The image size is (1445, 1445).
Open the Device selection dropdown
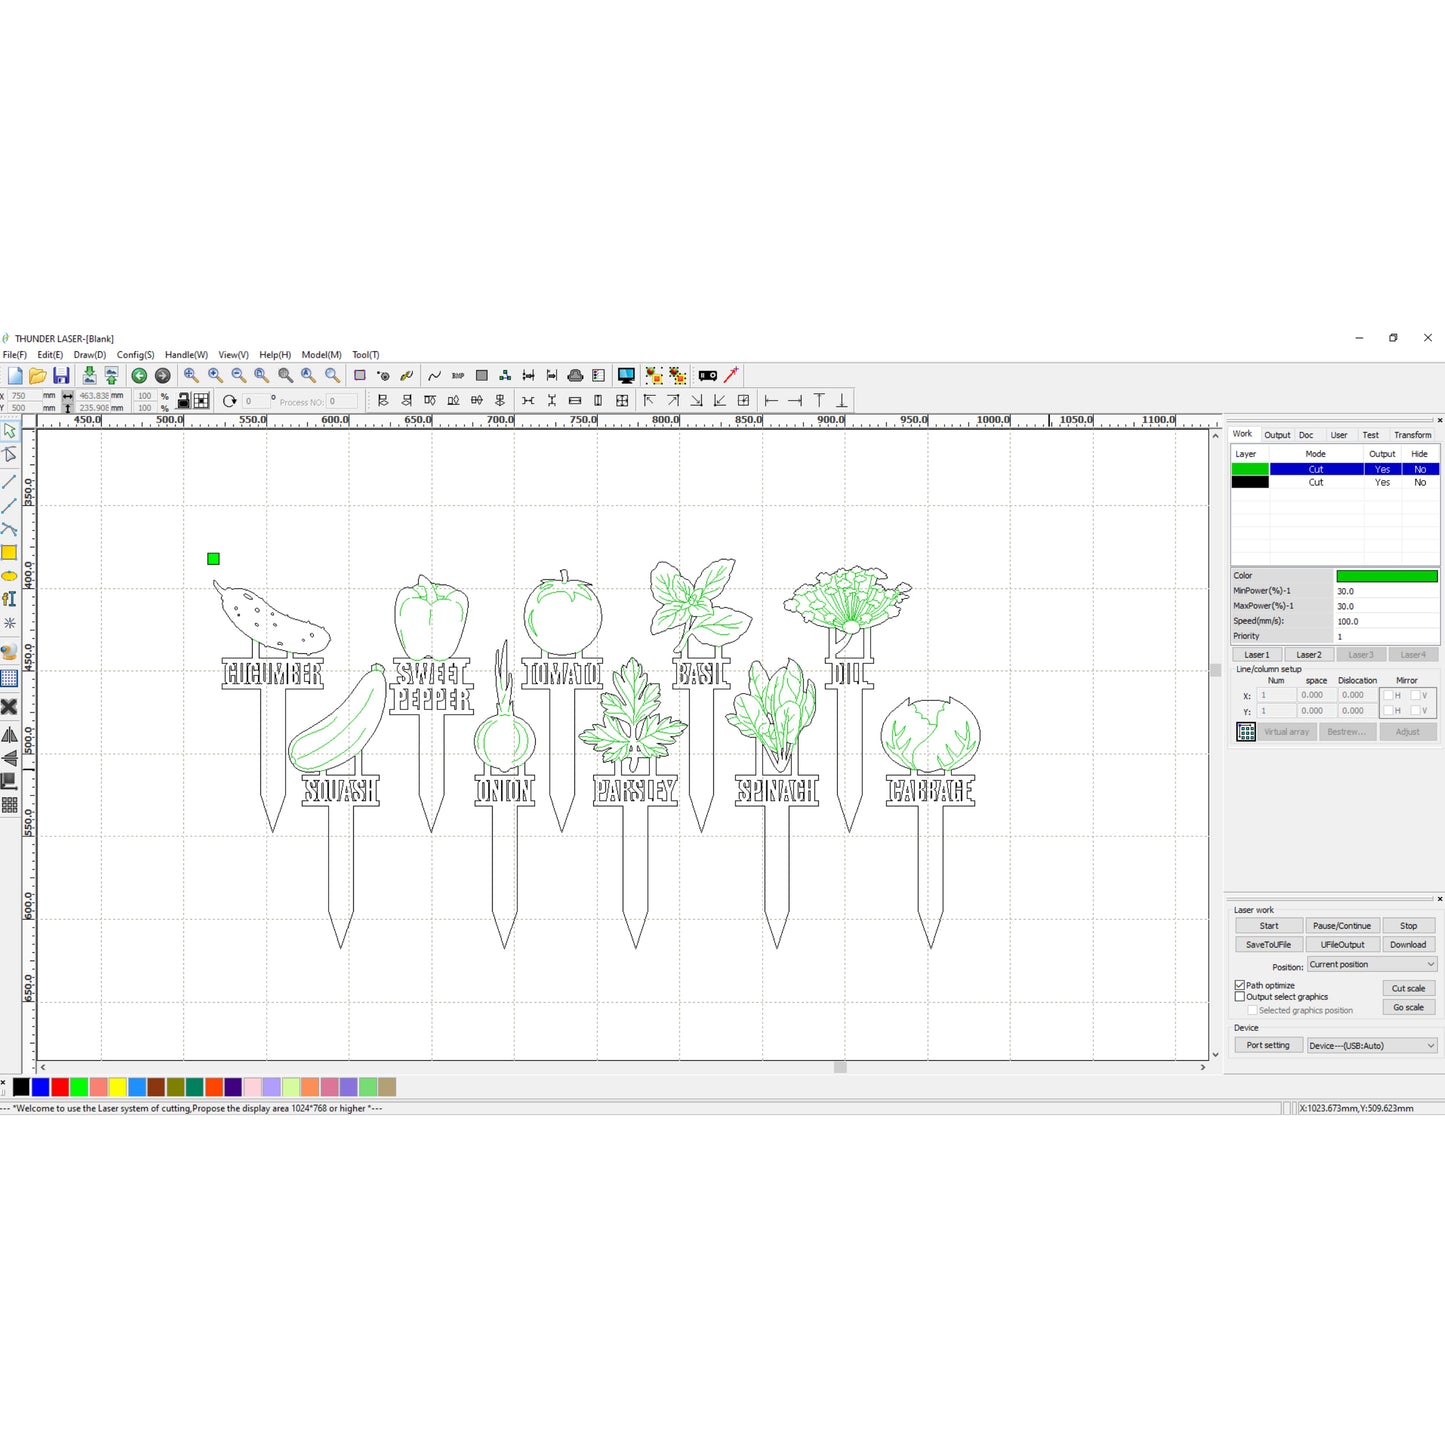[1372, 1045]
